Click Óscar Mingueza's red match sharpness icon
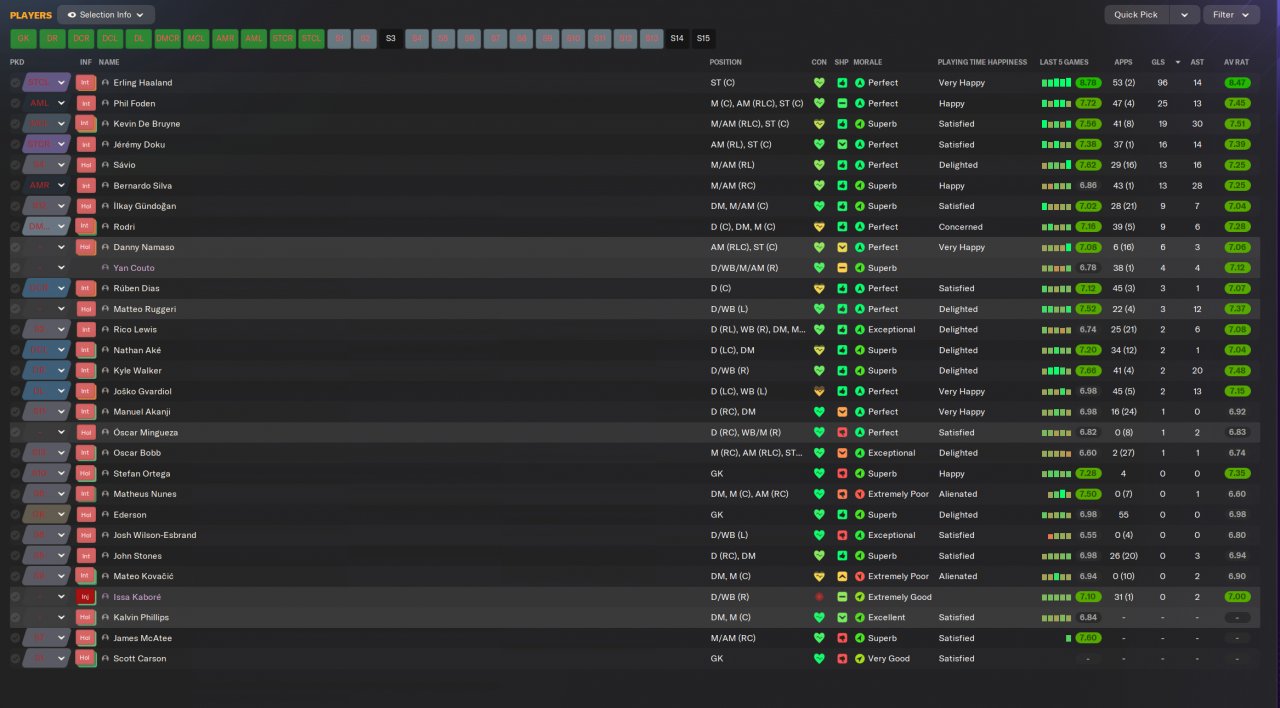The image size is (1280, 708). (842, 432)
